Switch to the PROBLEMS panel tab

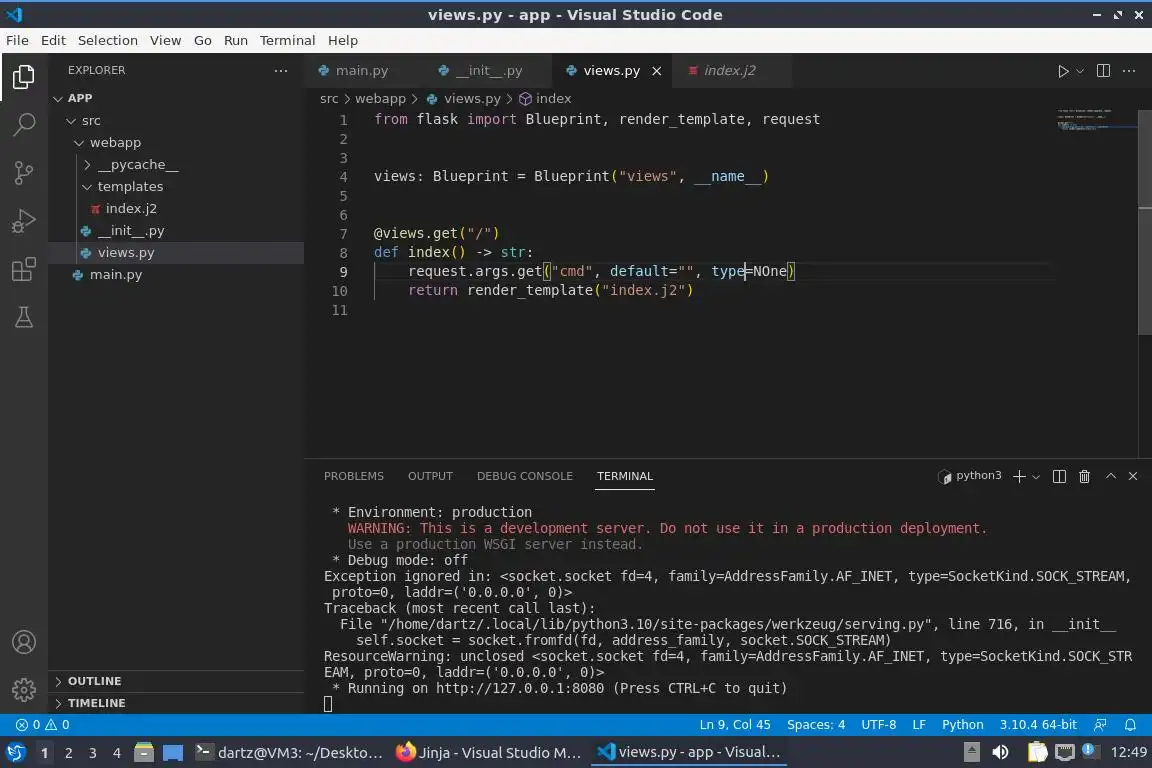click(x=353, y=476)
